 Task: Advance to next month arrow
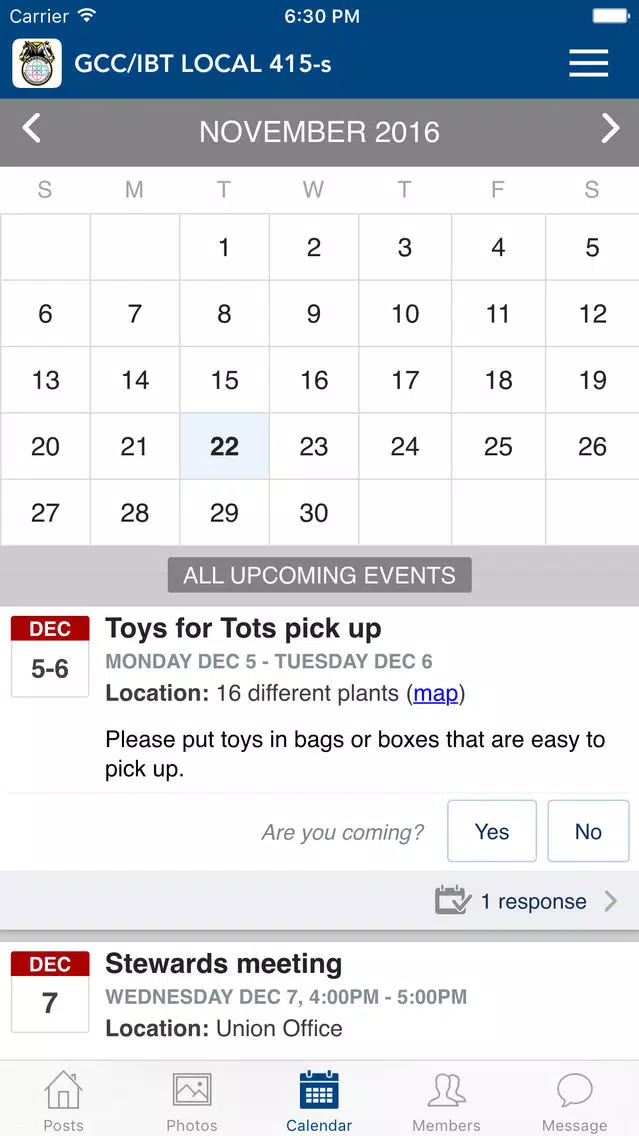tap(610, 129)
